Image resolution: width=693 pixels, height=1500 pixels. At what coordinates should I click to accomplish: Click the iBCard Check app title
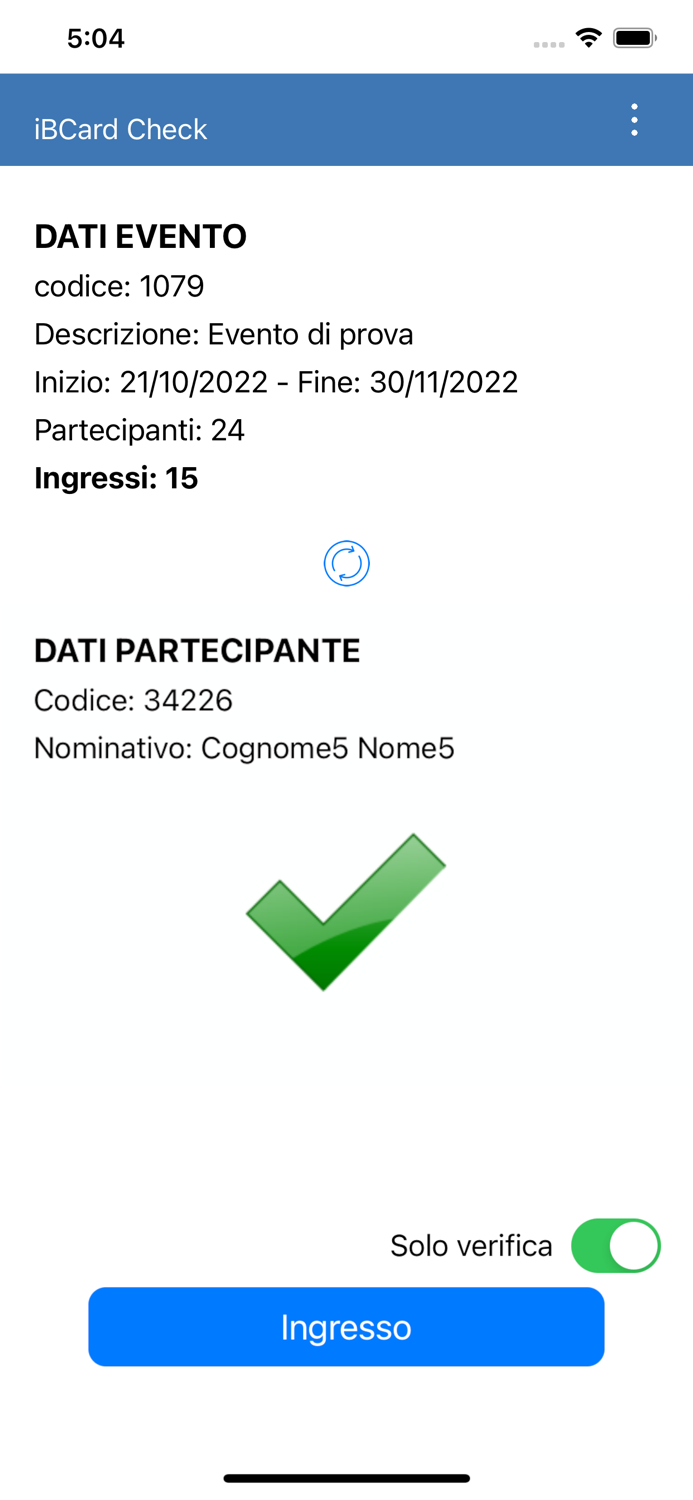tap(120, 130)
